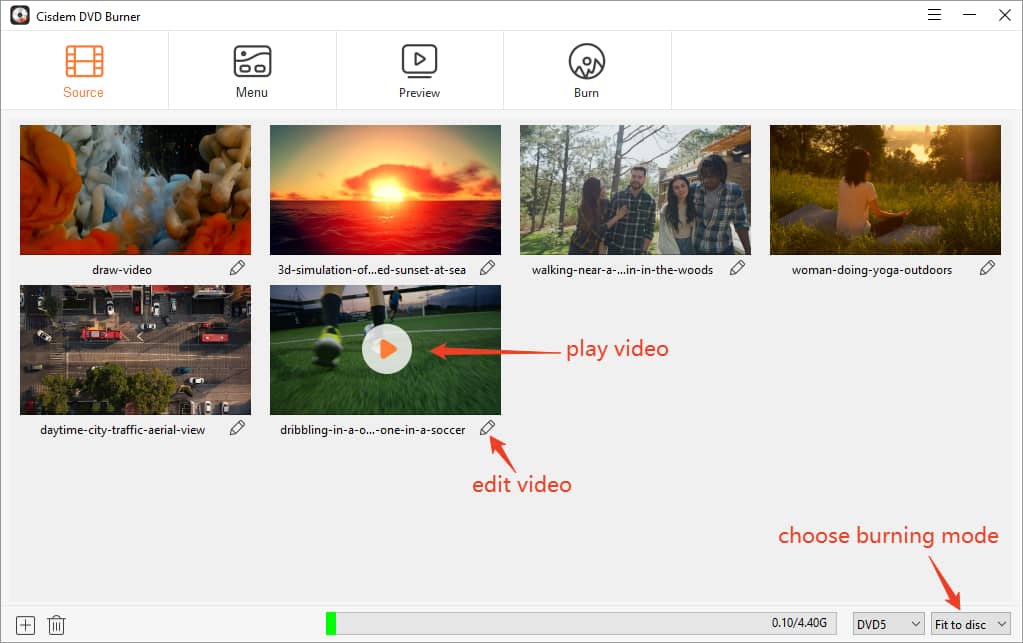
Task: Click the disc capacity progress bar
Action: click(x=581, y=623)
